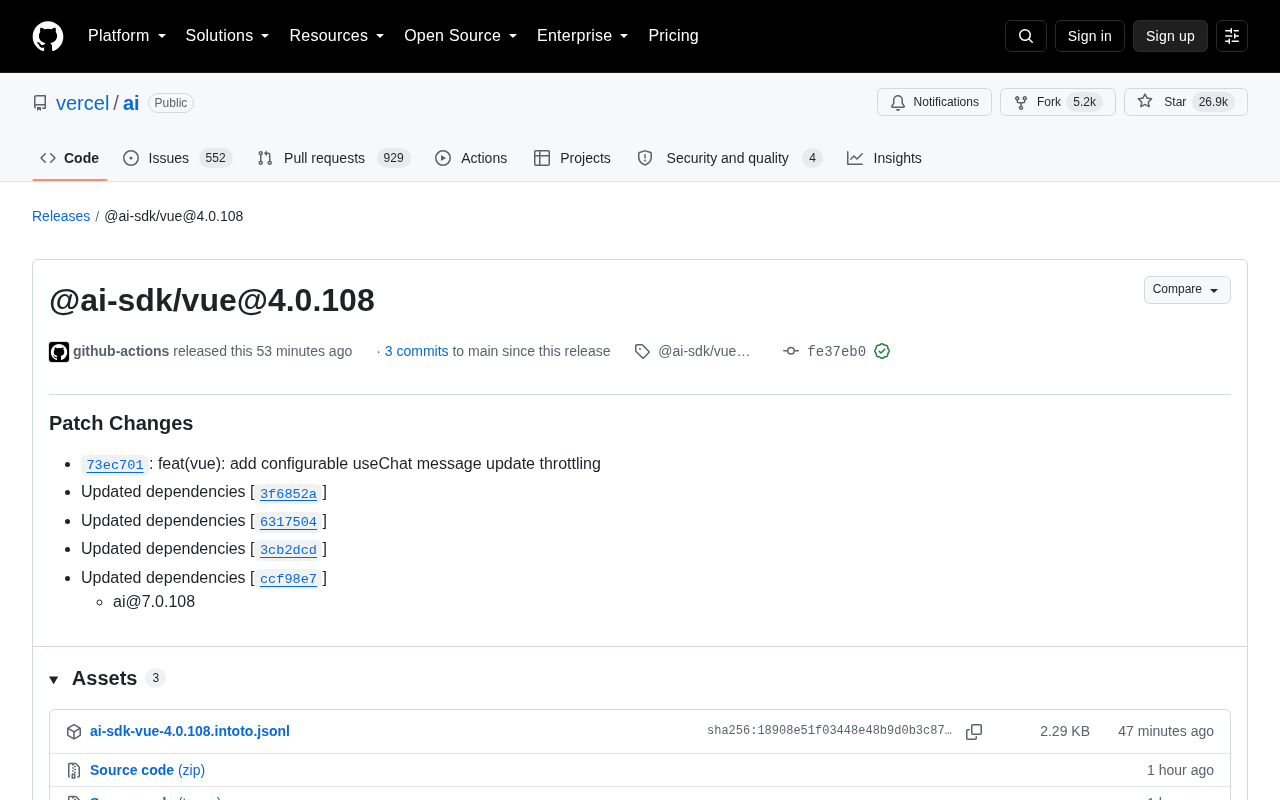
Task: Open the @ai-sdk/vue tag link
Action: tap(704, 351)
